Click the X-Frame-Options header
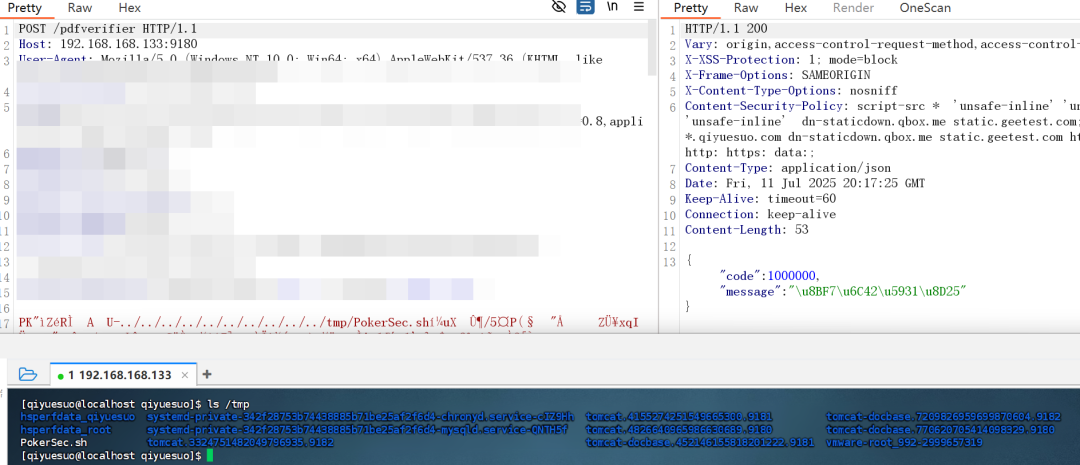This screenshot has height=465, width=1080. [778, 75]
